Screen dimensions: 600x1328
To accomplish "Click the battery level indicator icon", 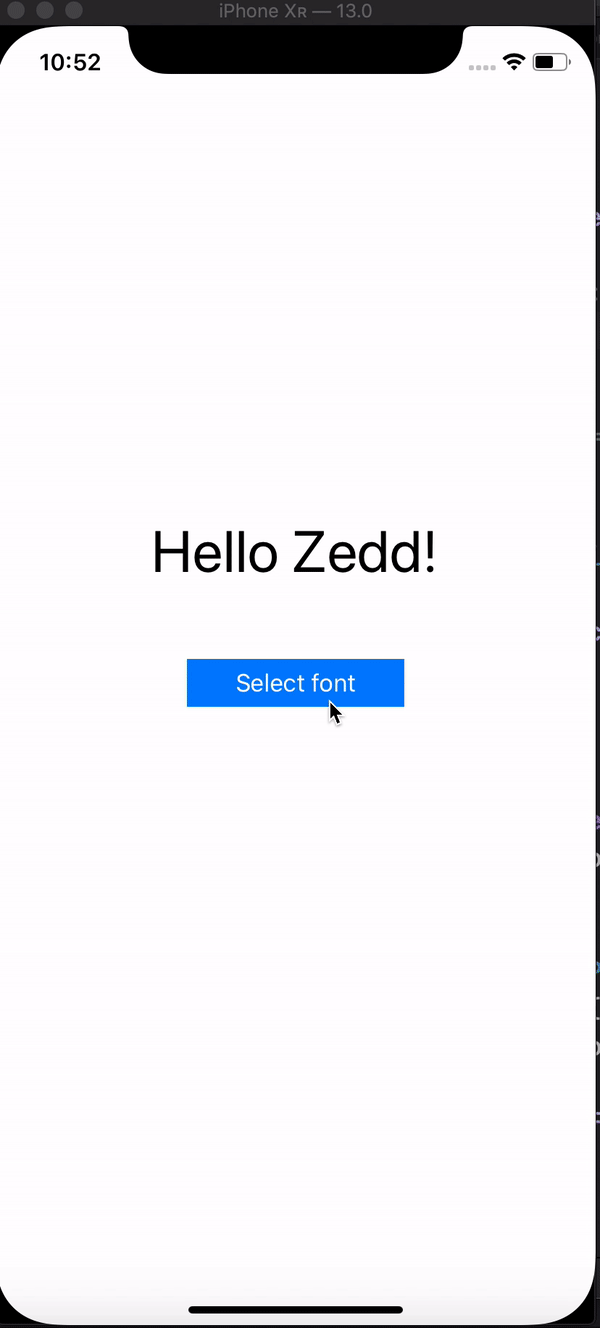I will [x=551, y=61].
